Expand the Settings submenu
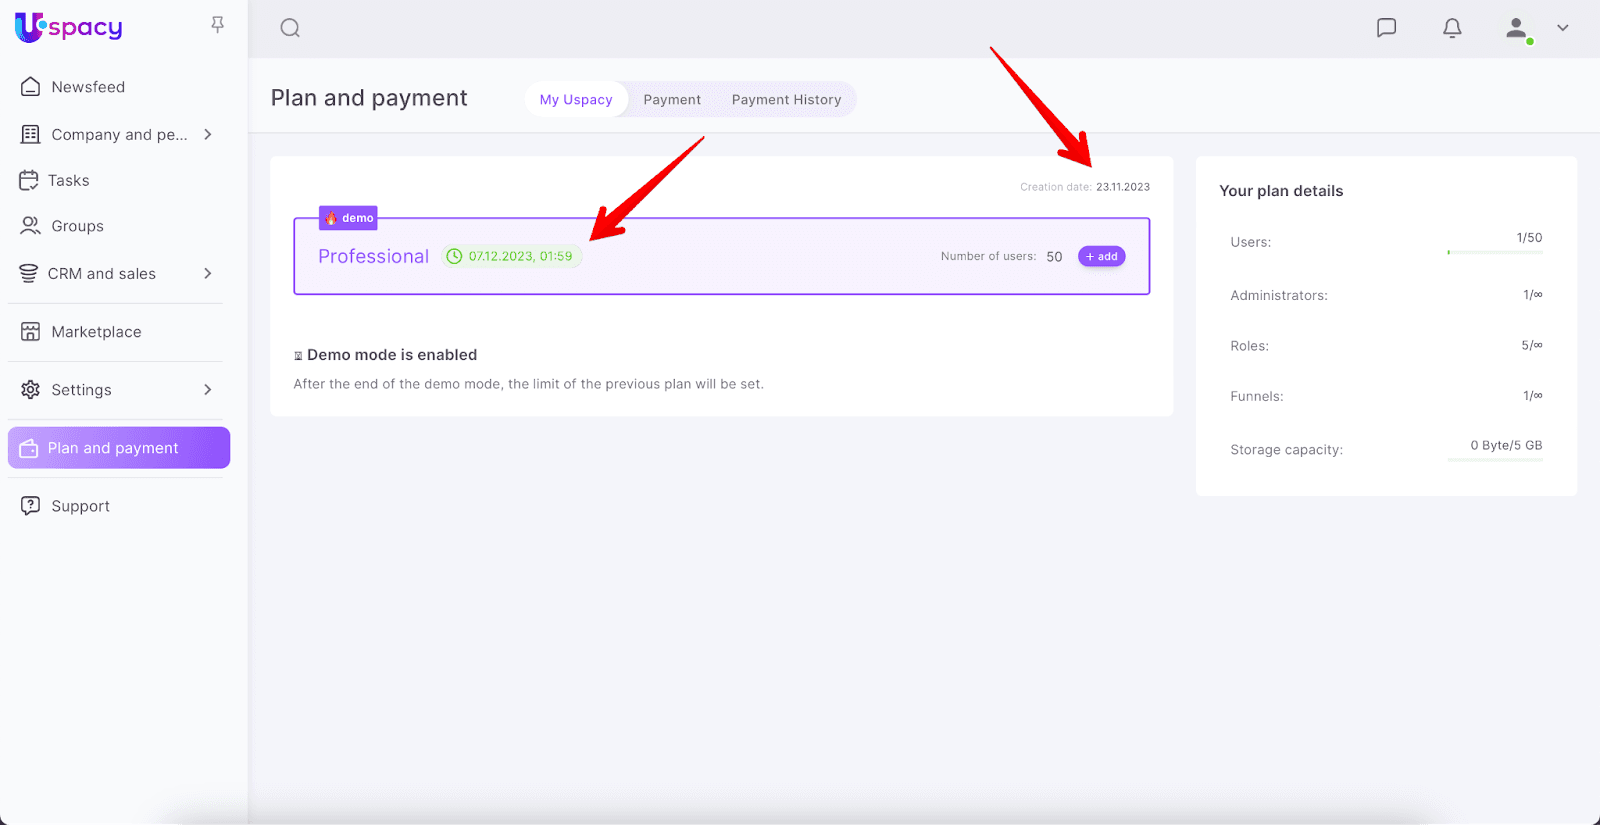This screenshot has height=825, width=1600. [208, 389]
